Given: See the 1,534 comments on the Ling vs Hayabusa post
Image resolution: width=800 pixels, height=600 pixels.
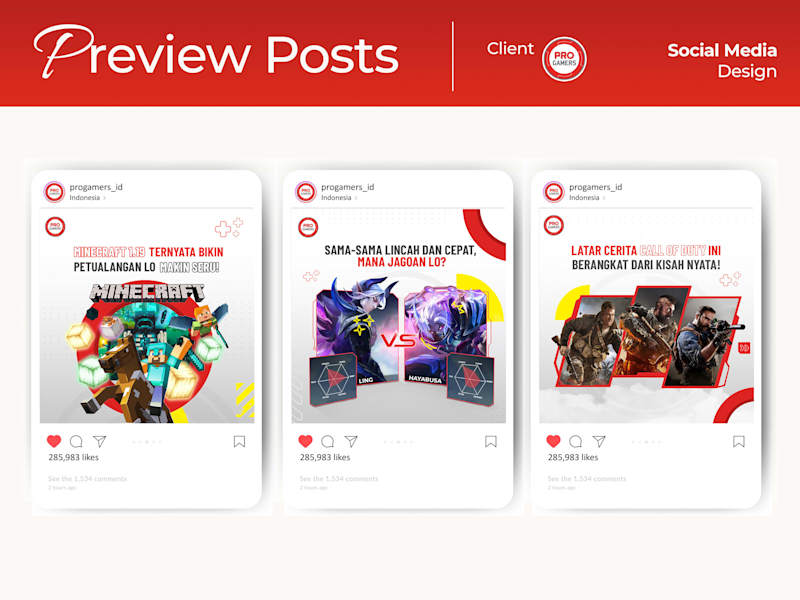Looking at the screenshot, I should pos(339,479).
